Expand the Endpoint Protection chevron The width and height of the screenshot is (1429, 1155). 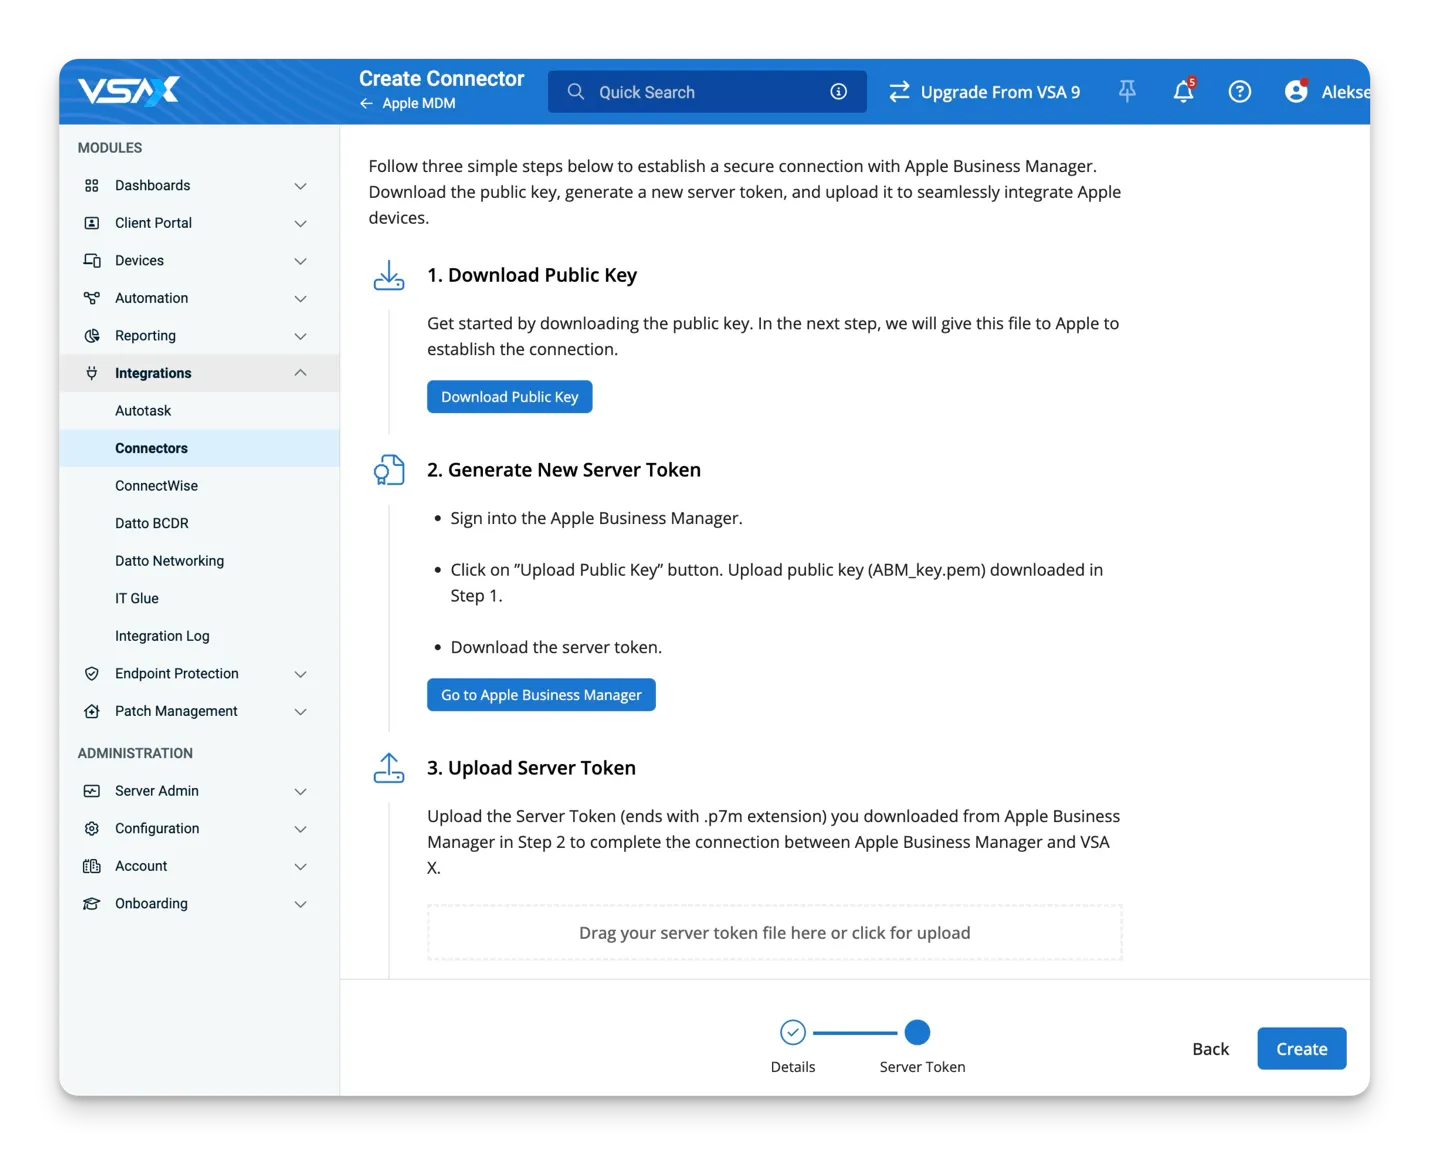[300, 674]
